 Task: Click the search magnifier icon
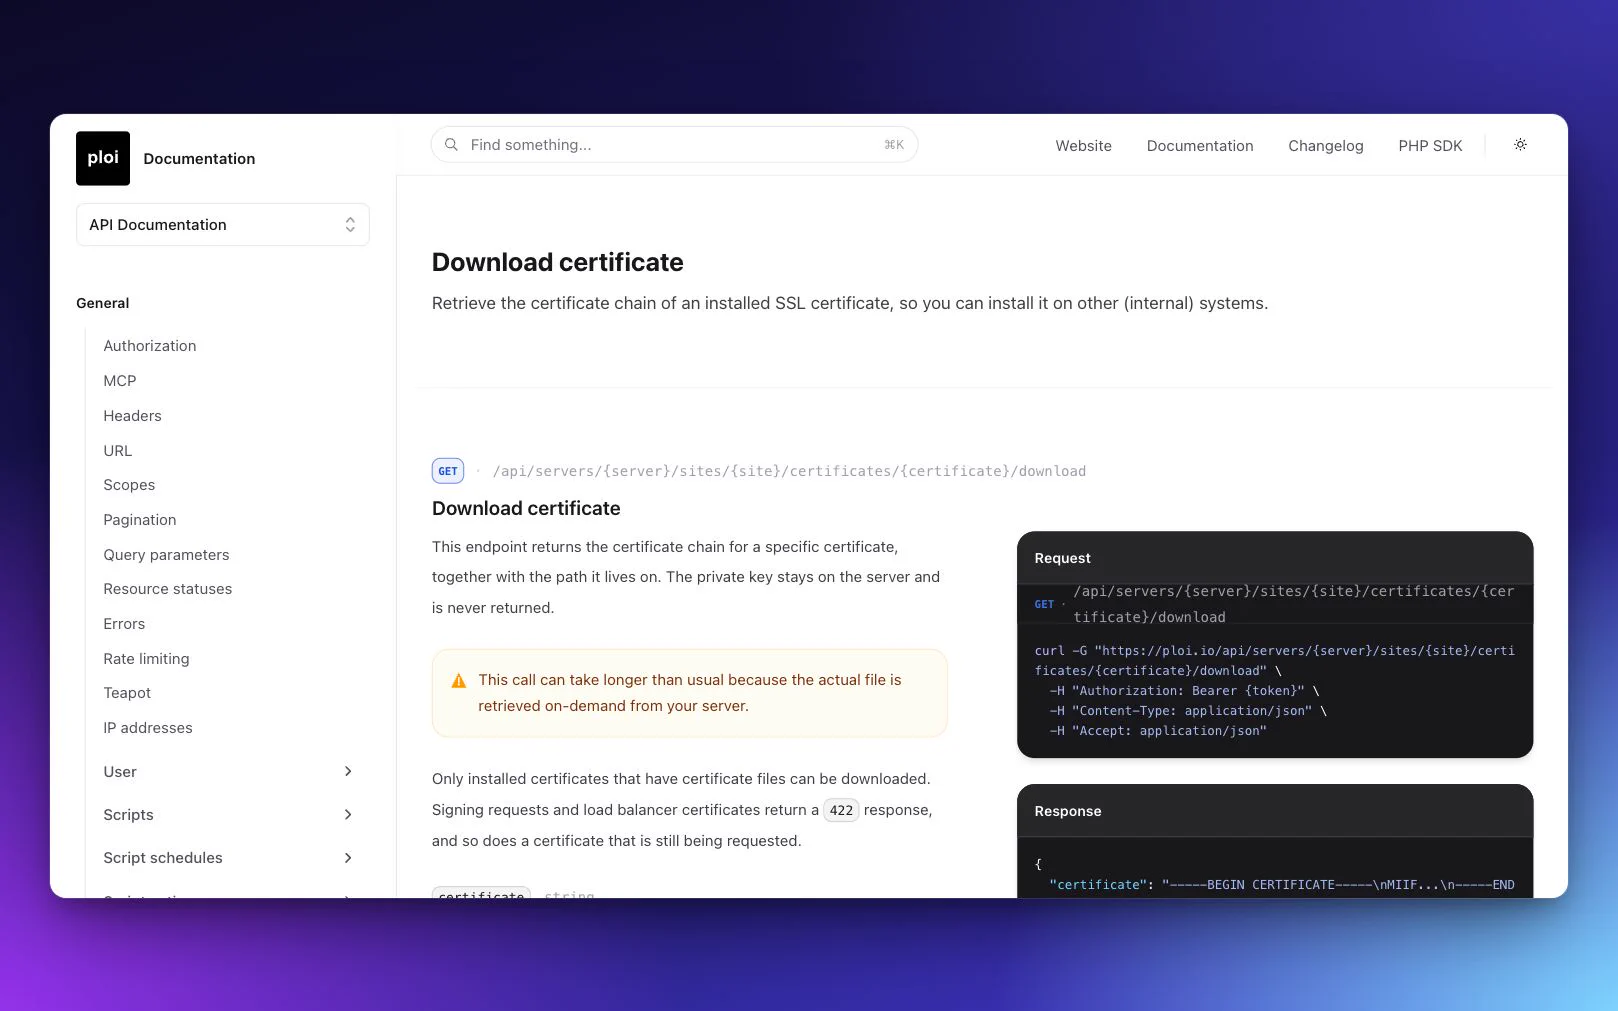(452, 145)
